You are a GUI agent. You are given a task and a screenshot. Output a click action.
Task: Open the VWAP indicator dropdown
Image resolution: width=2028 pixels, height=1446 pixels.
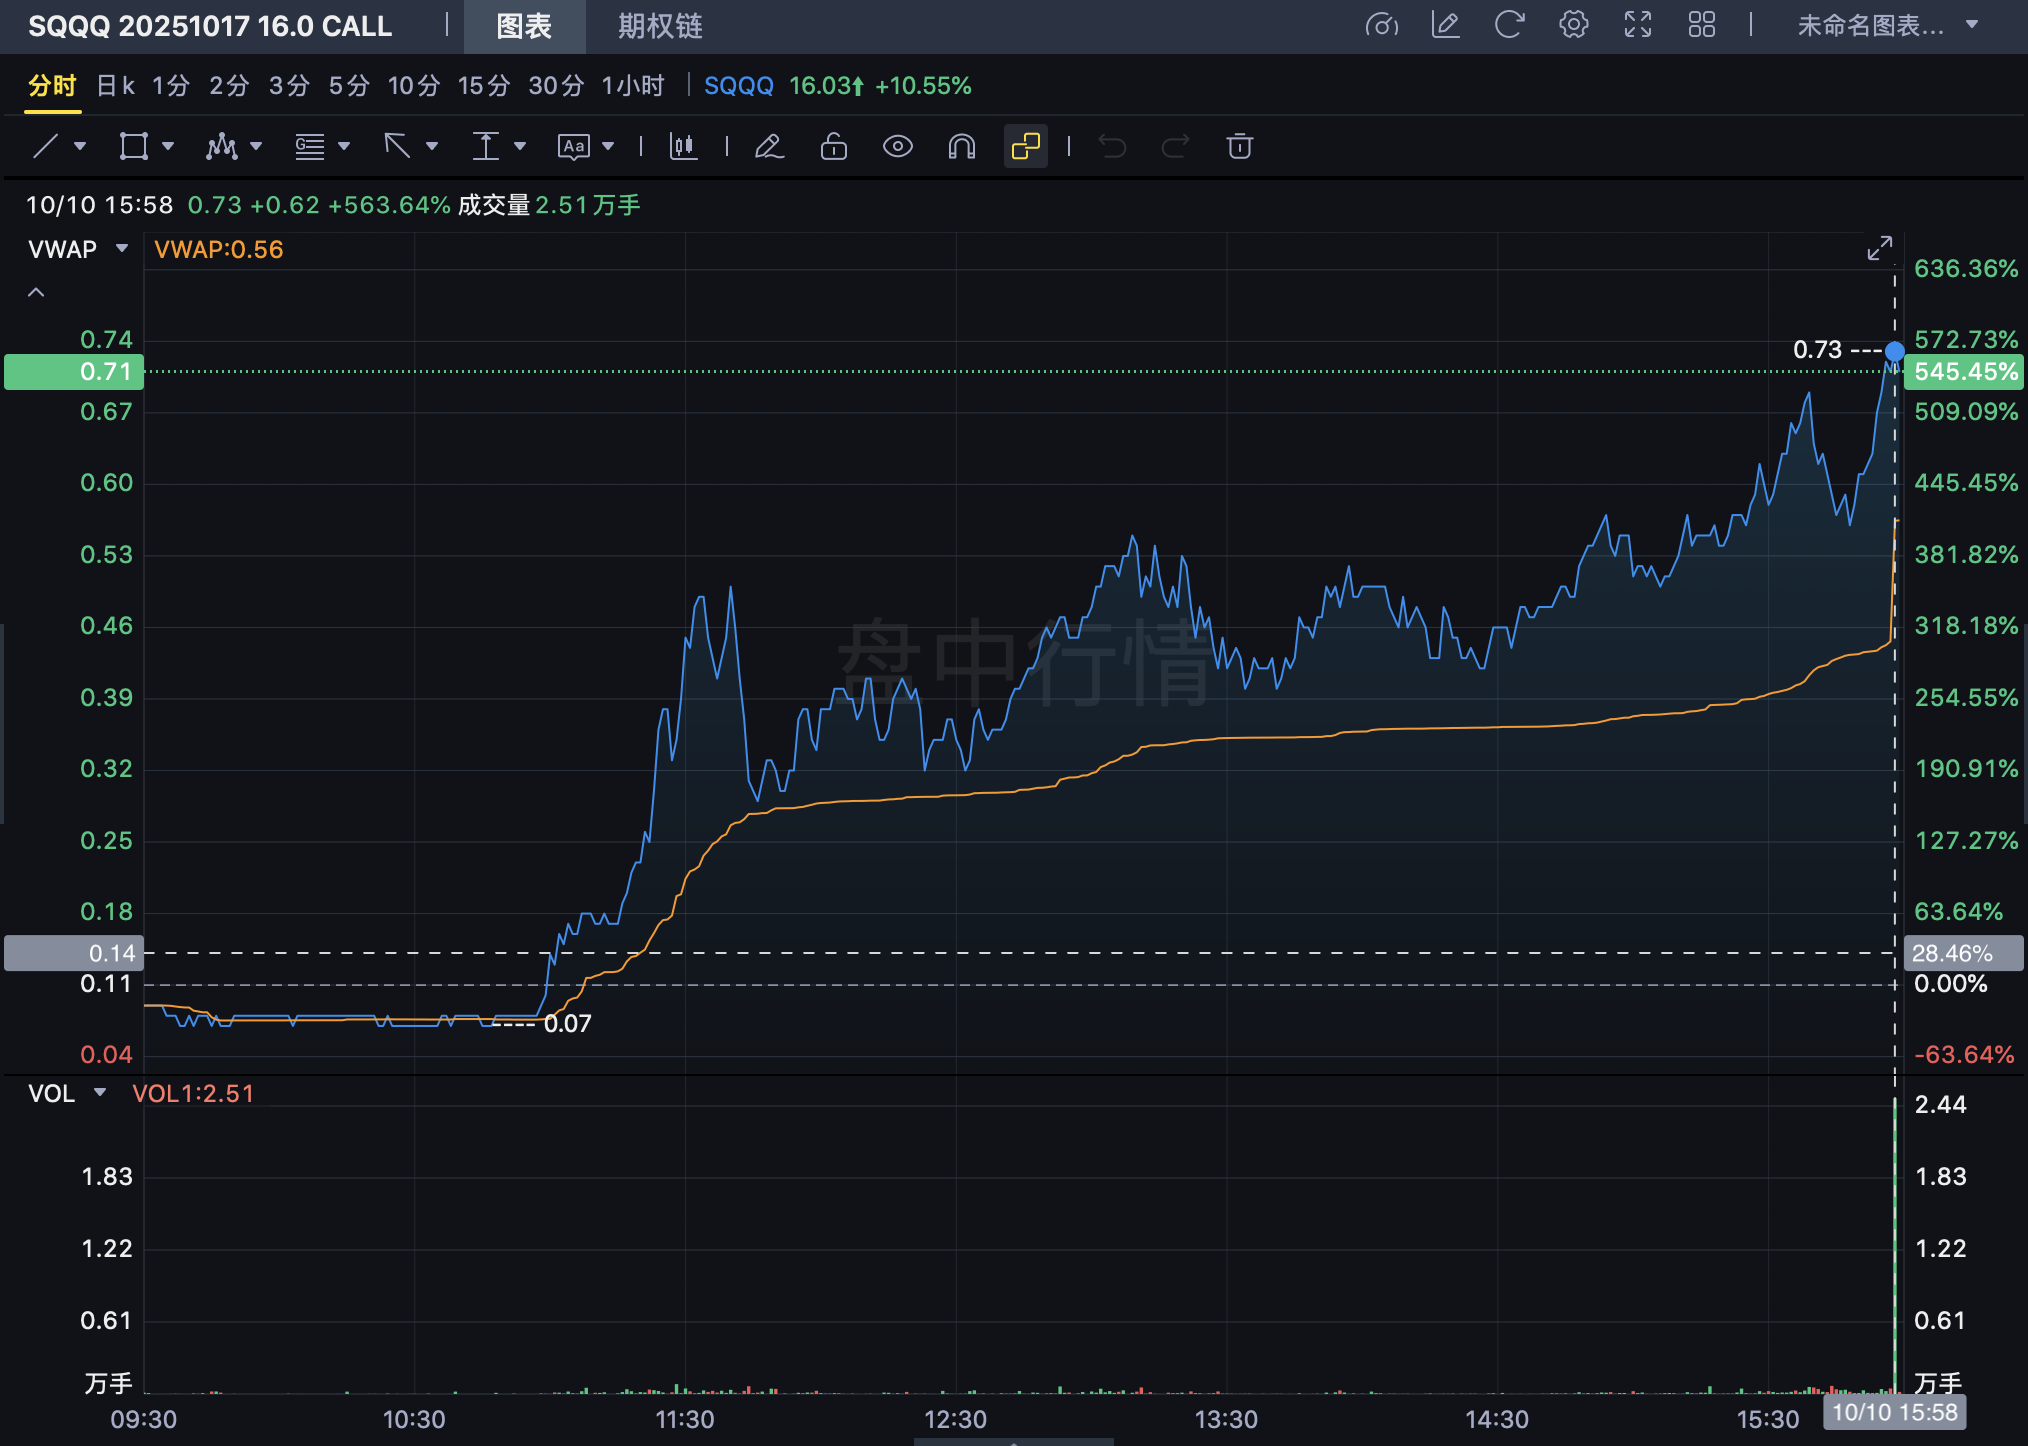tap(122, 249)
